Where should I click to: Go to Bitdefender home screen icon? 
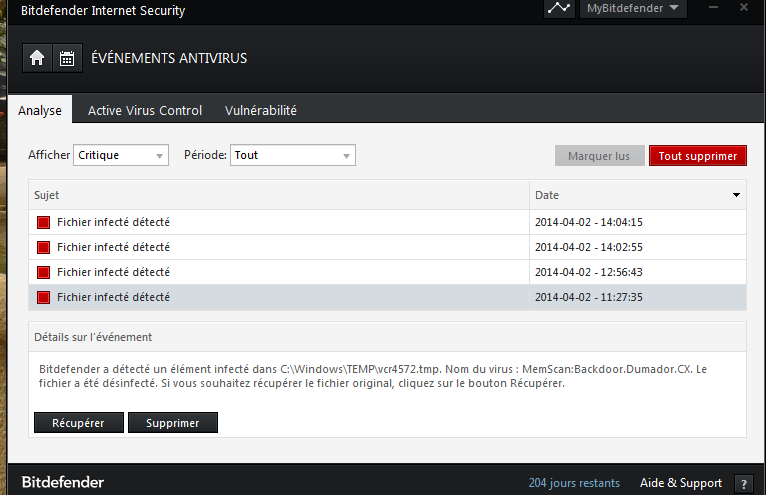tap(37, 58)
